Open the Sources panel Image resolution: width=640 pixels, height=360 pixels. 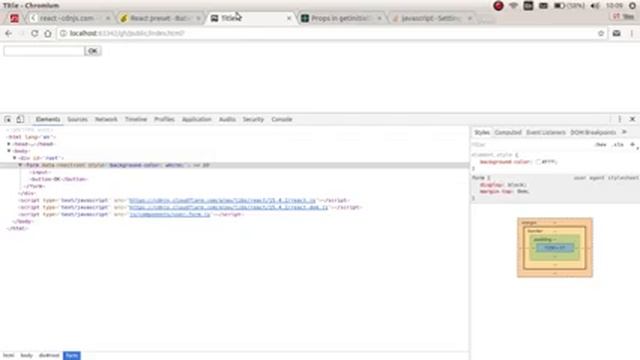(78, 119)
